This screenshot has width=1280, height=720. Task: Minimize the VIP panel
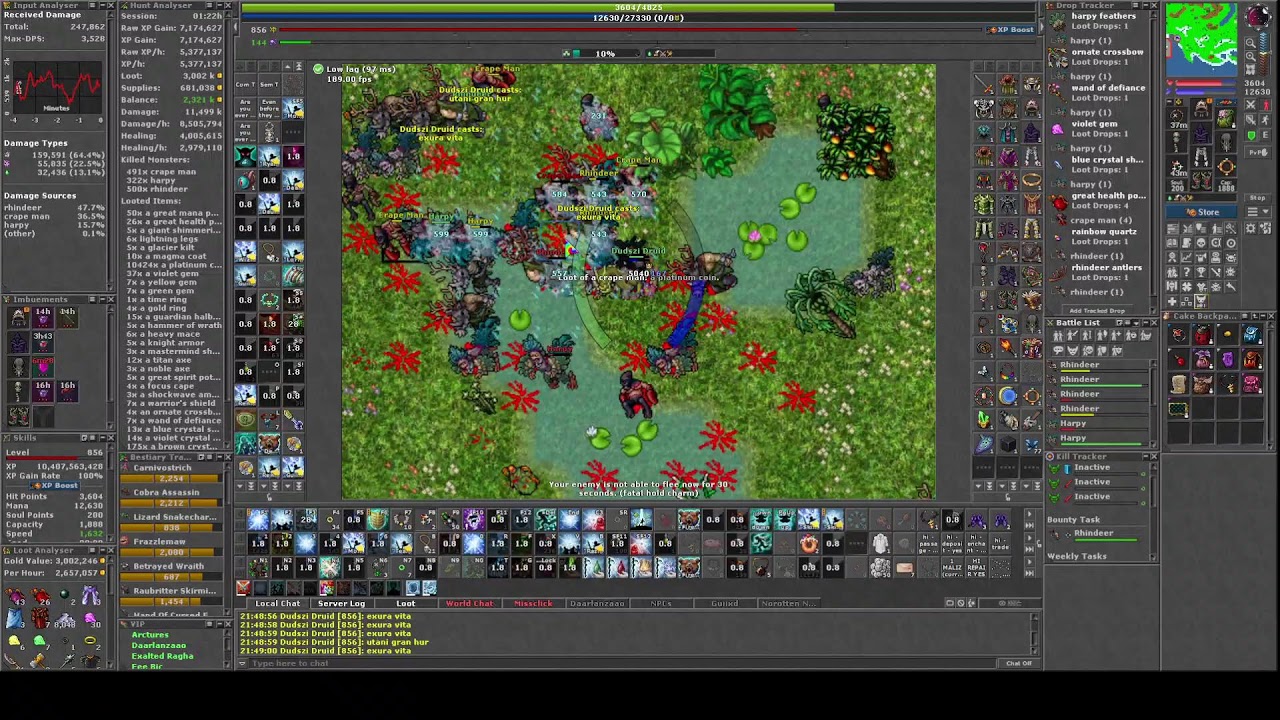pos(220,624)
